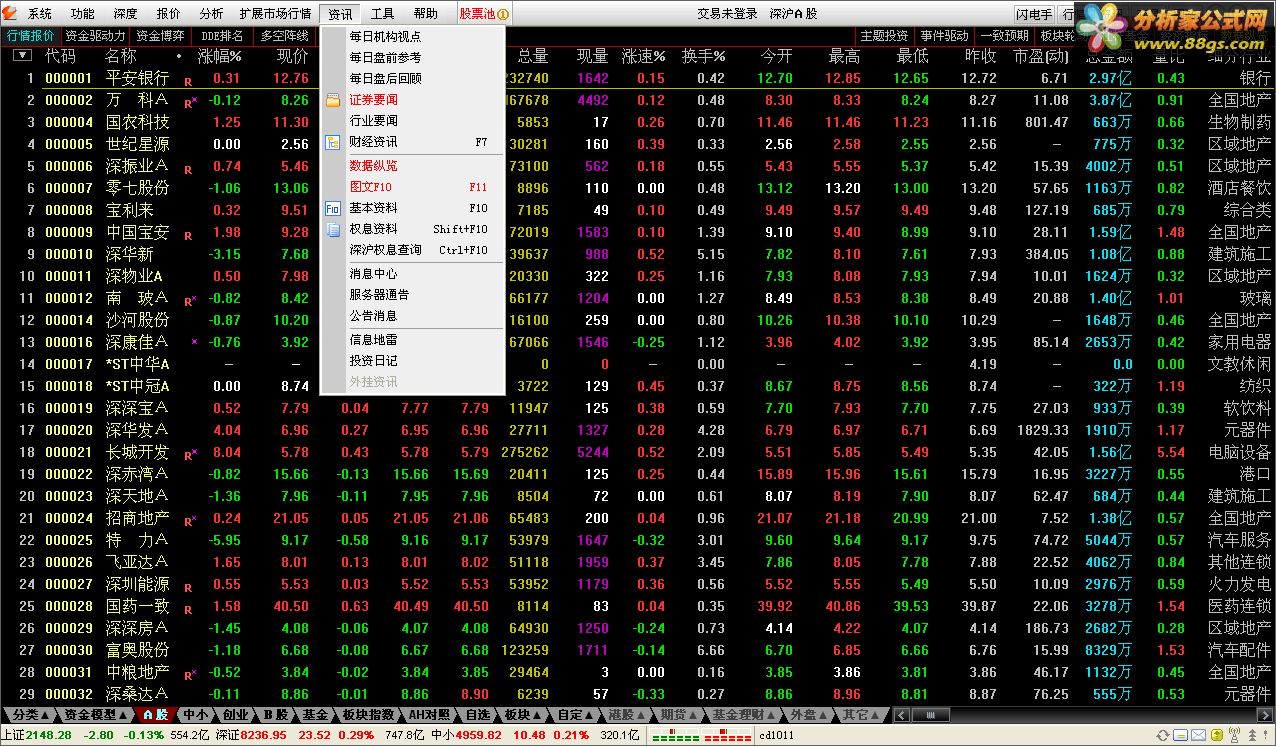Viewport: 1276px width, 746px height.
Task: Select the 深天地A stock name
Action: coord(137,496)
